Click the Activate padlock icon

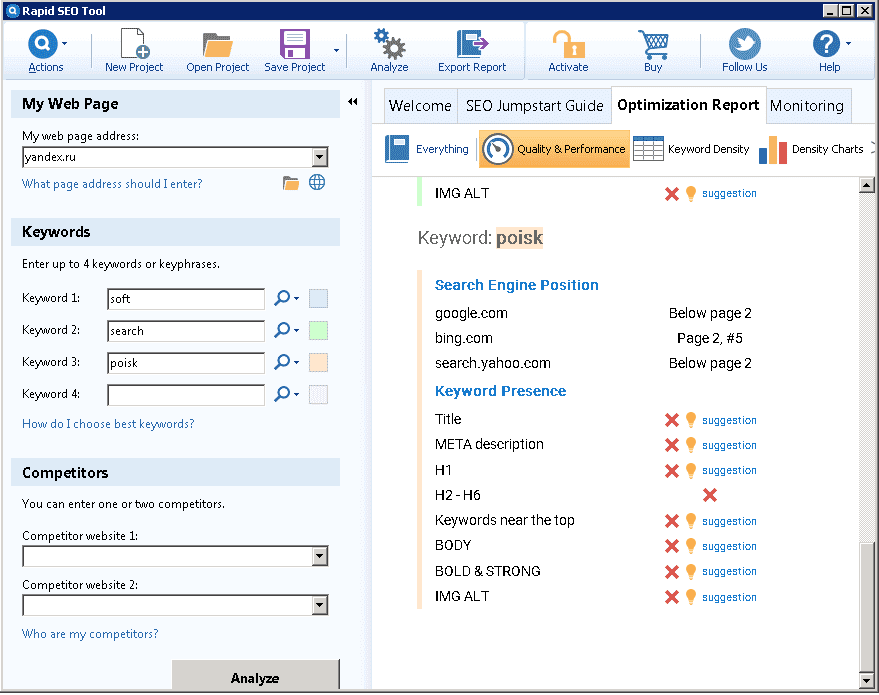568,46
